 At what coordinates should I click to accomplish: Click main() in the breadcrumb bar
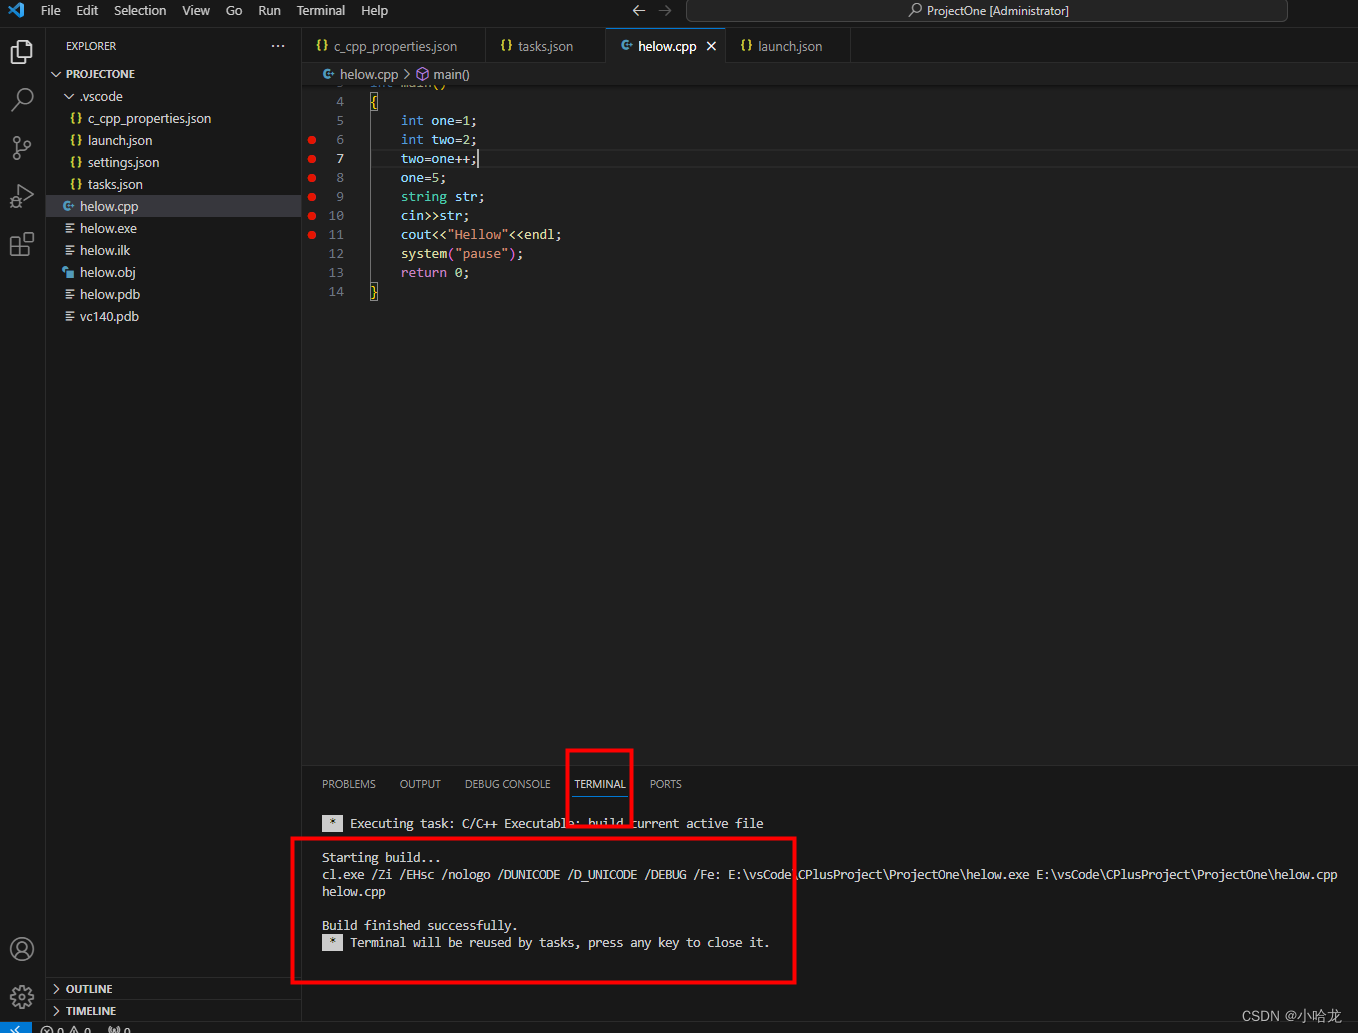pos(450,73)
